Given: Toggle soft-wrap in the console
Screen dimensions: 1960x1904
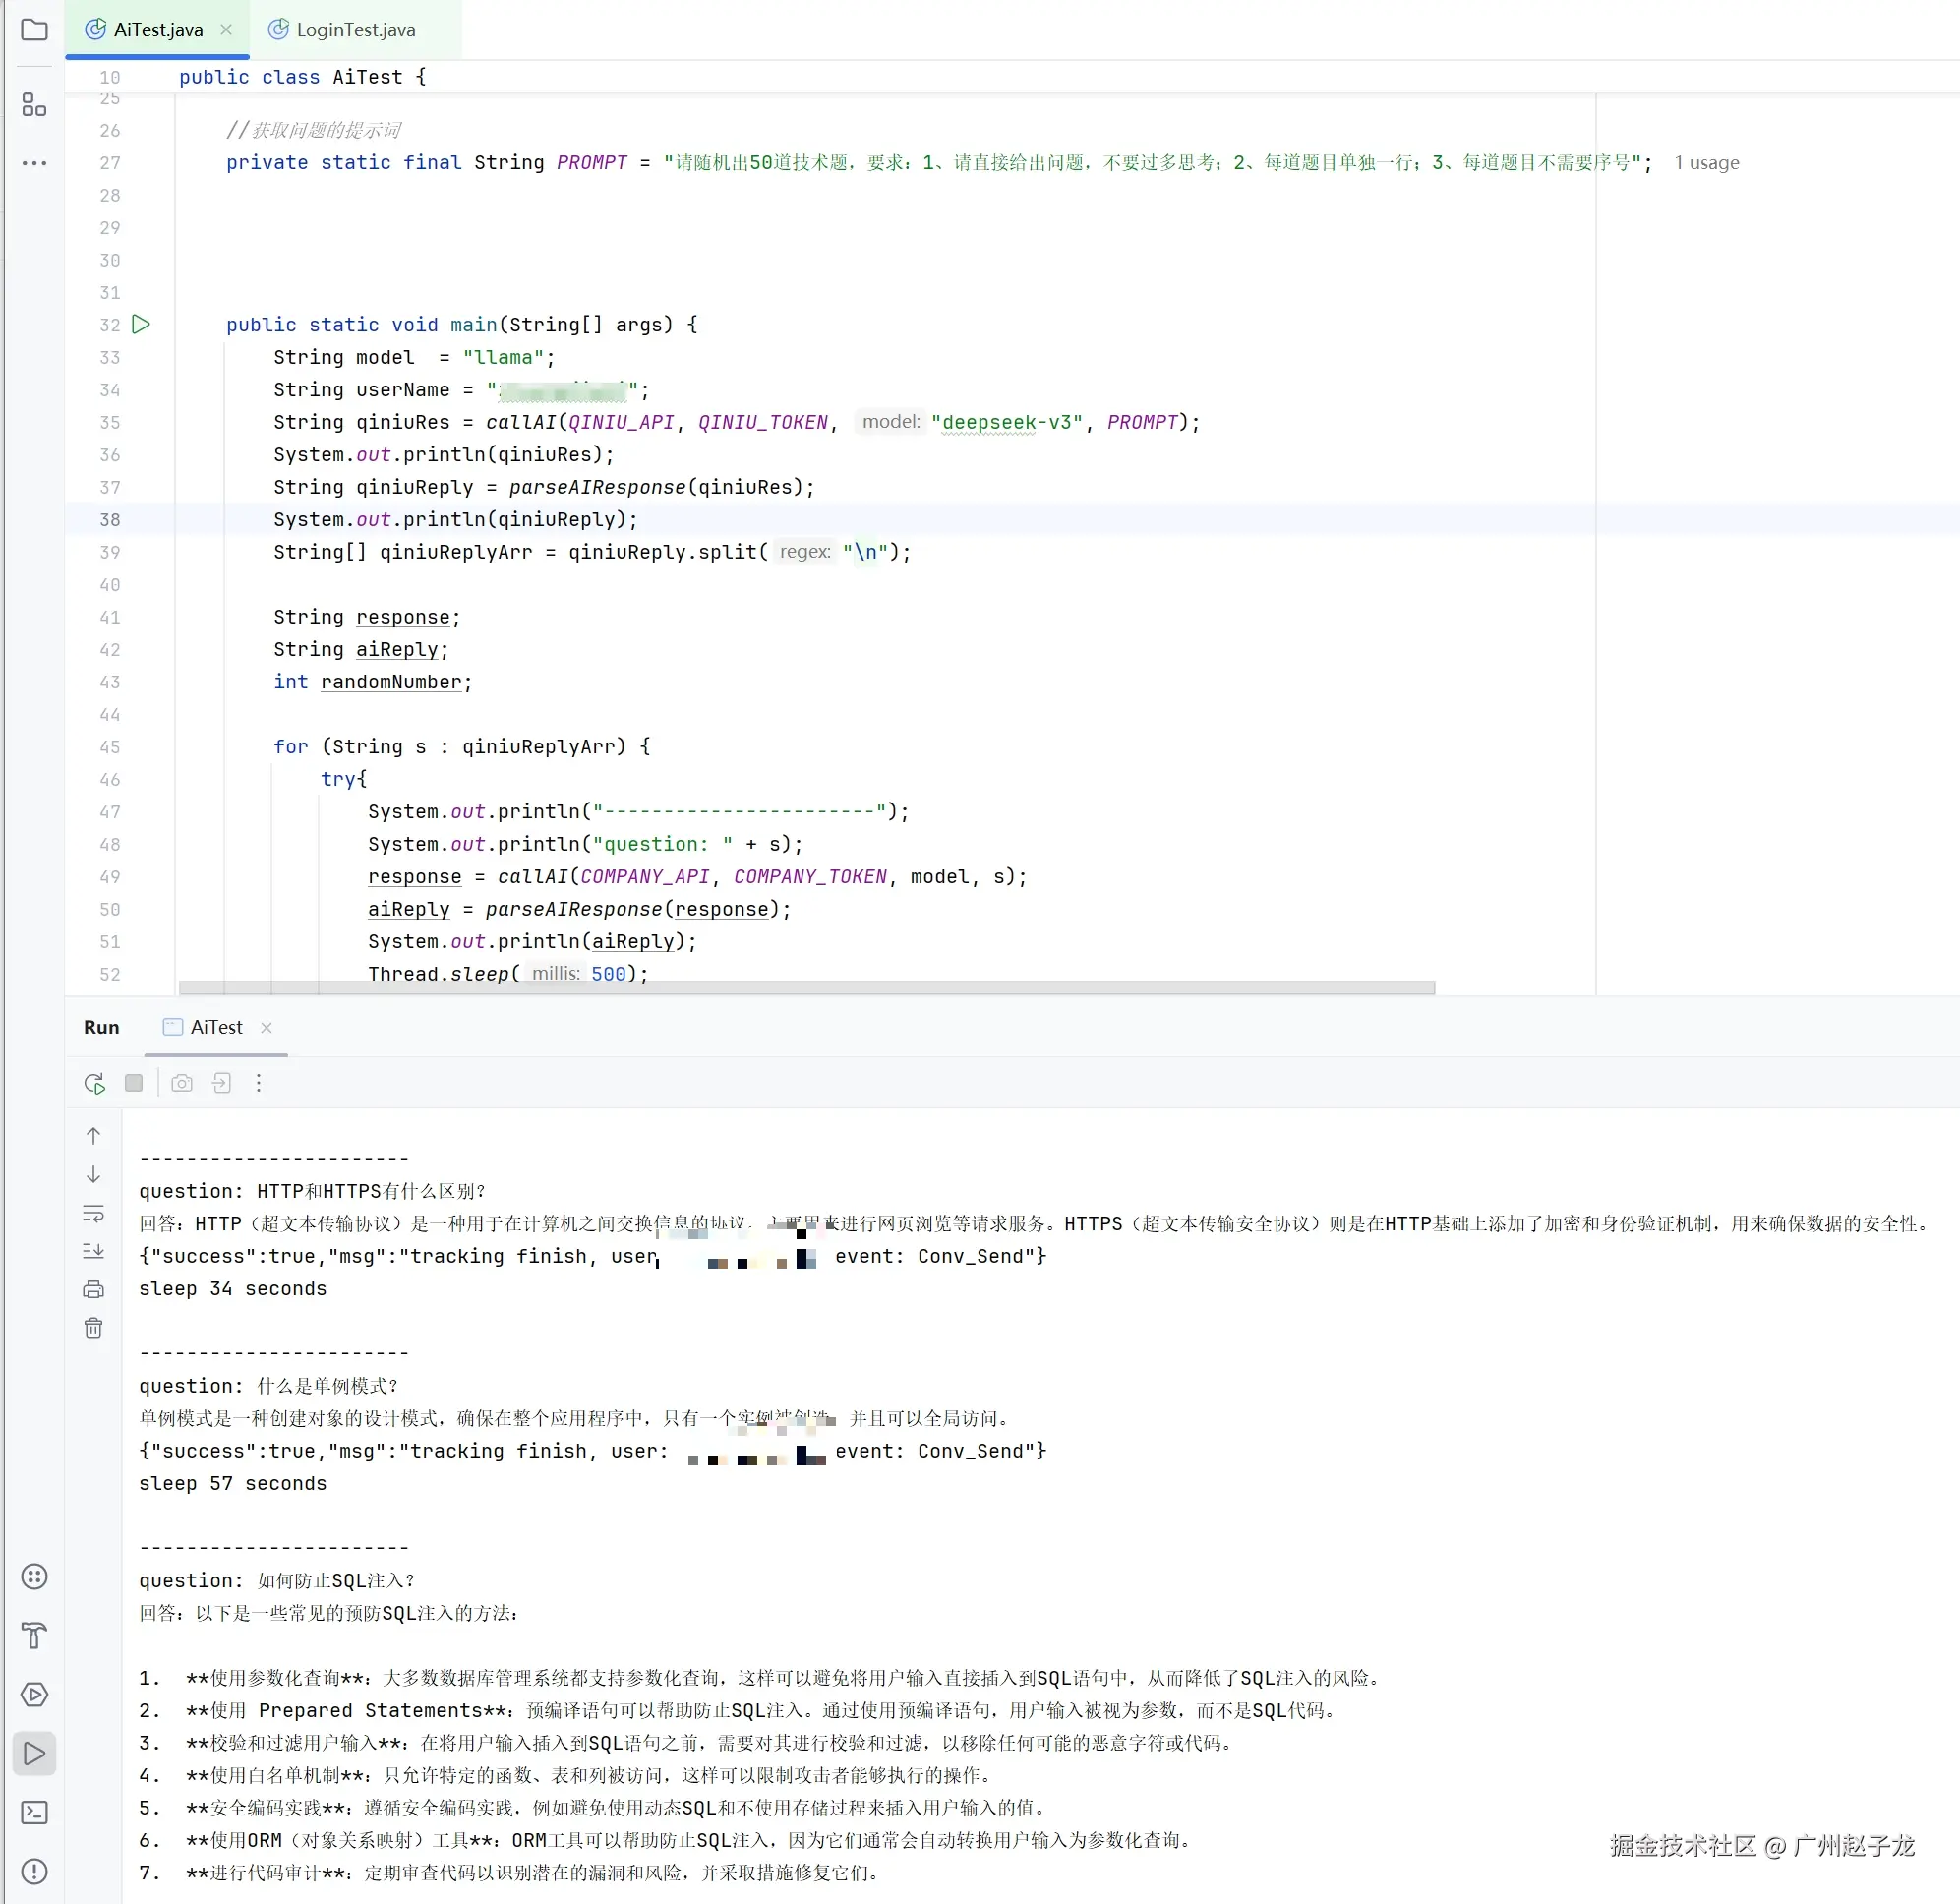Looking at the screenshot, I should click(94, 1213).
